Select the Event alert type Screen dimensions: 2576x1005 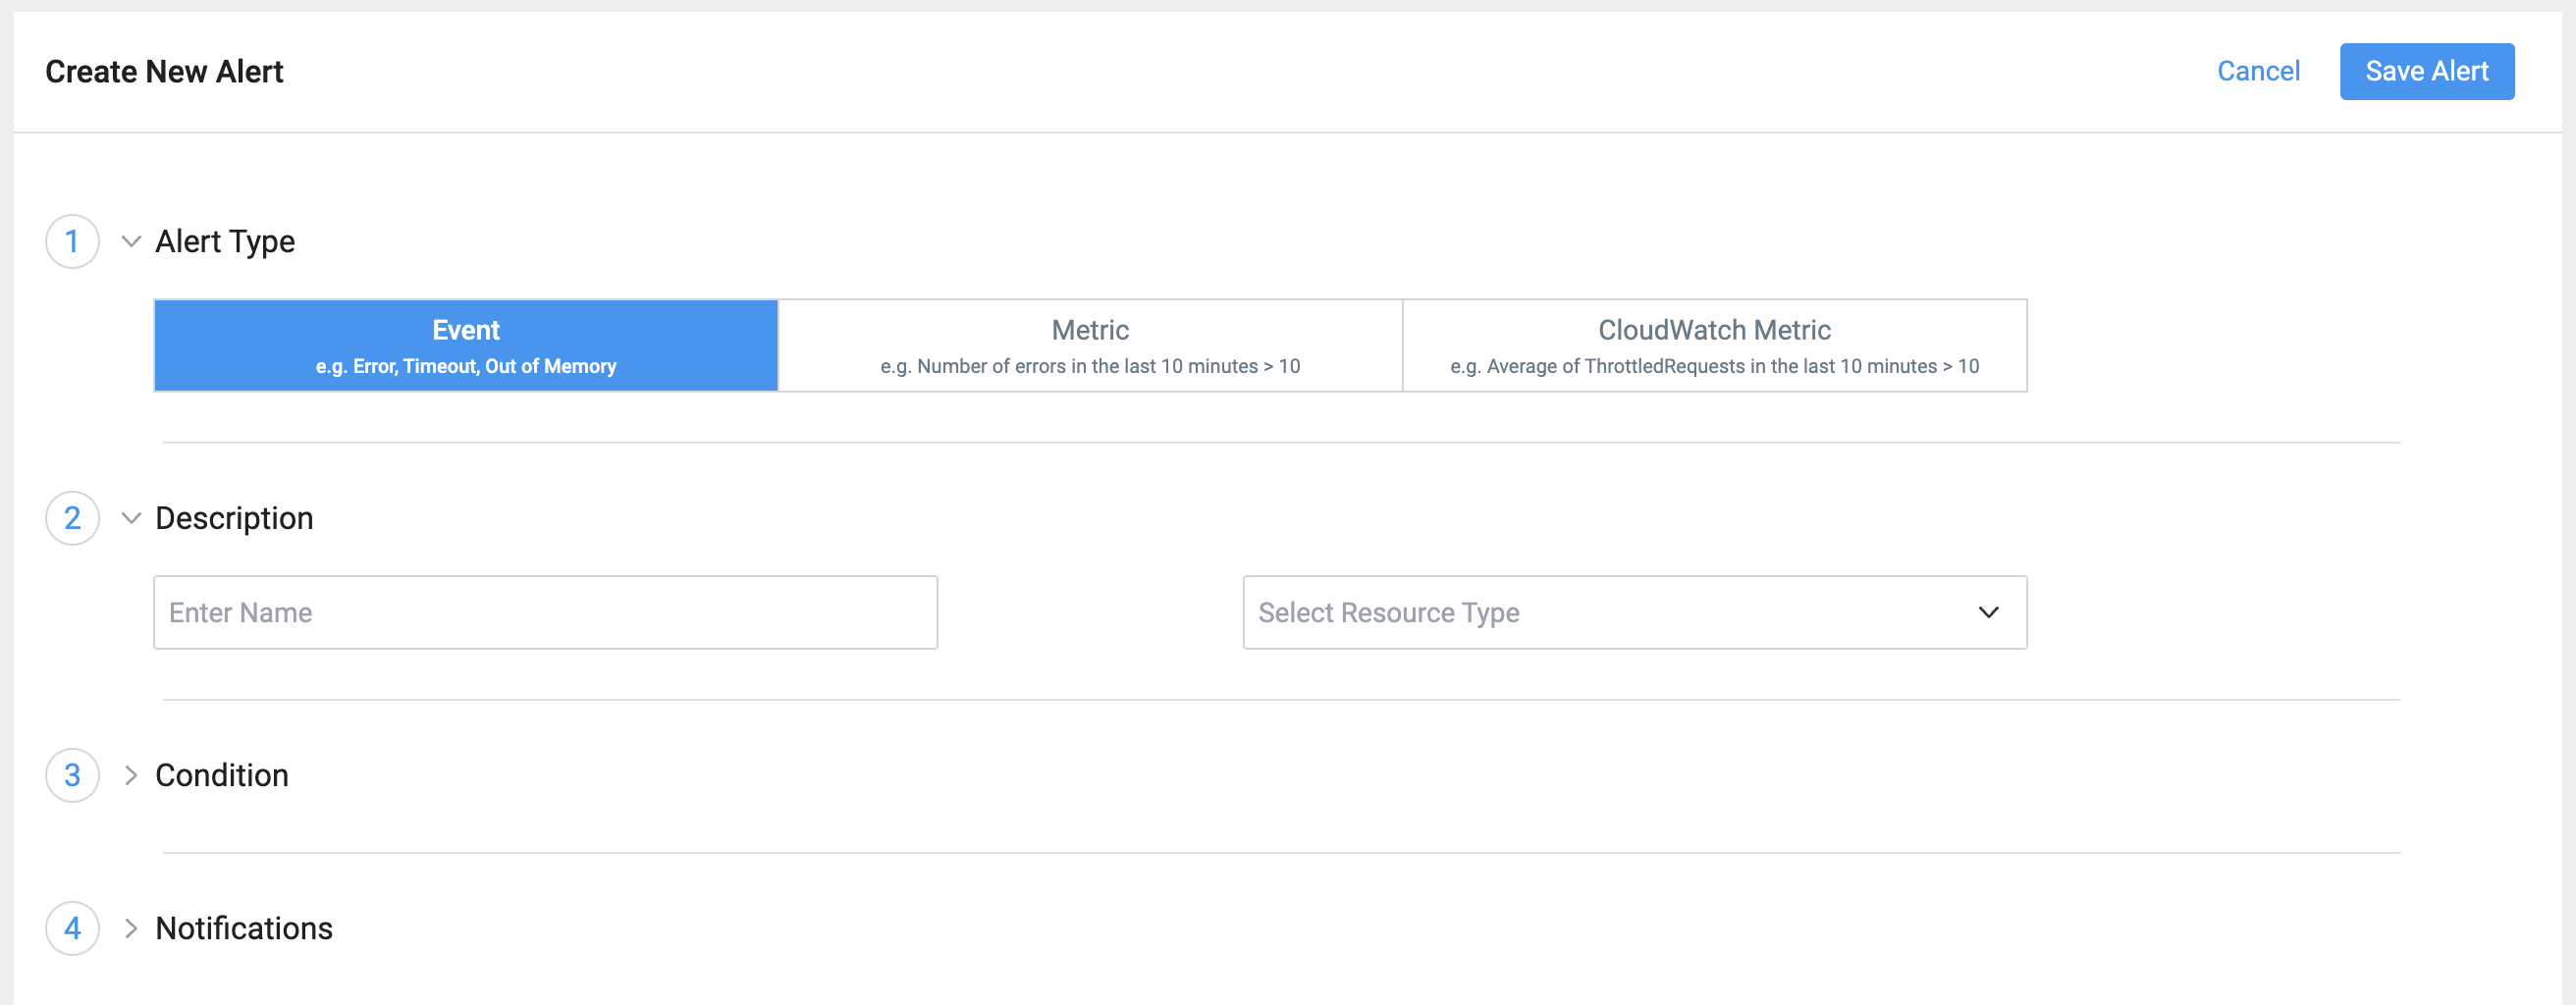[466, 345]
